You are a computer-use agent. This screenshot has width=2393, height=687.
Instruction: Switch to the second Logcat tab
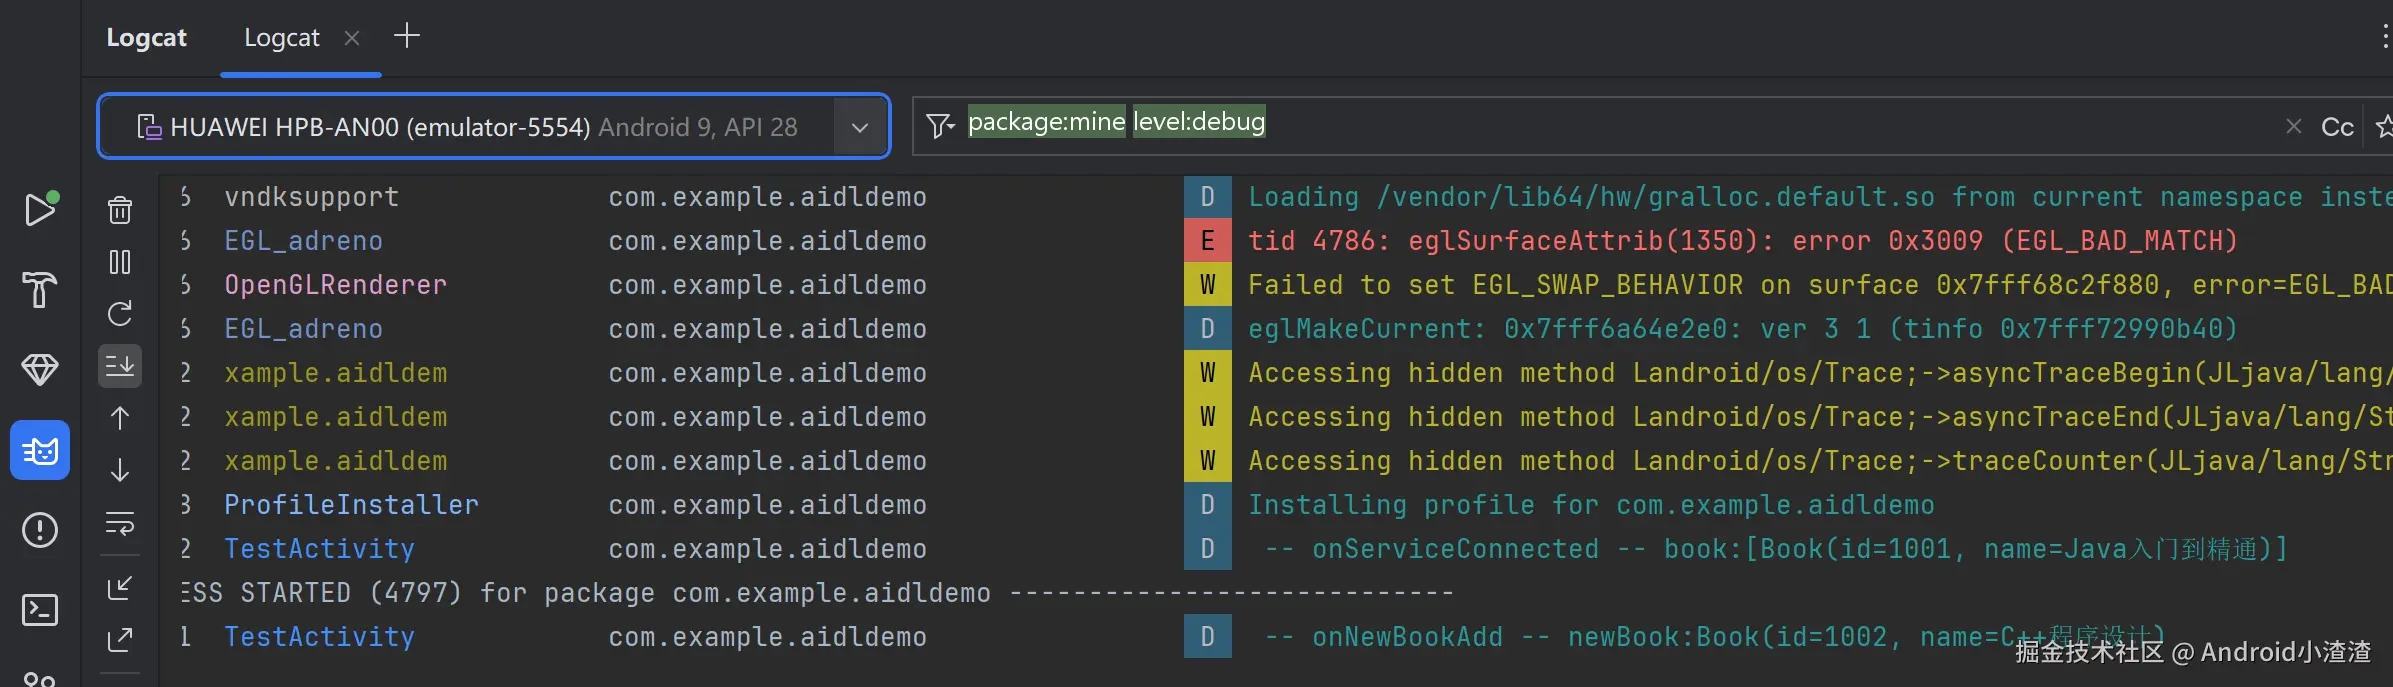click(282, 38)
